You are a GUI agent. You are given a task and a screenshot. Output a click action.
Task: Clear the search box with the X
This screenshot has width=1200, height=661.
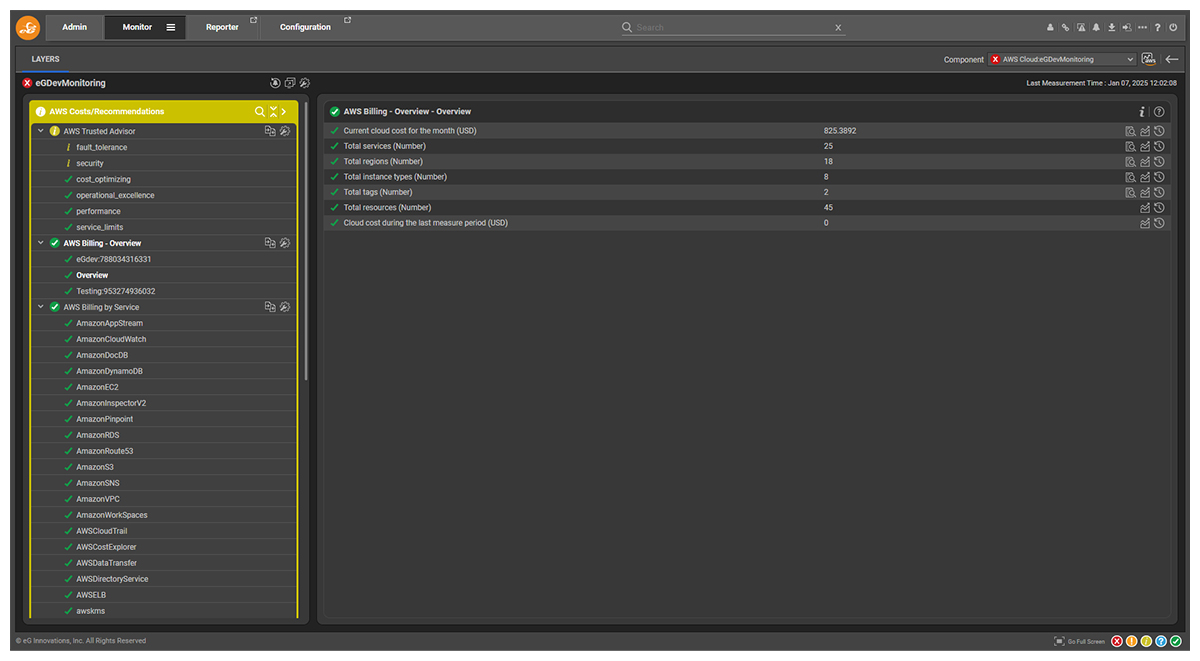[x=838, y=27]
